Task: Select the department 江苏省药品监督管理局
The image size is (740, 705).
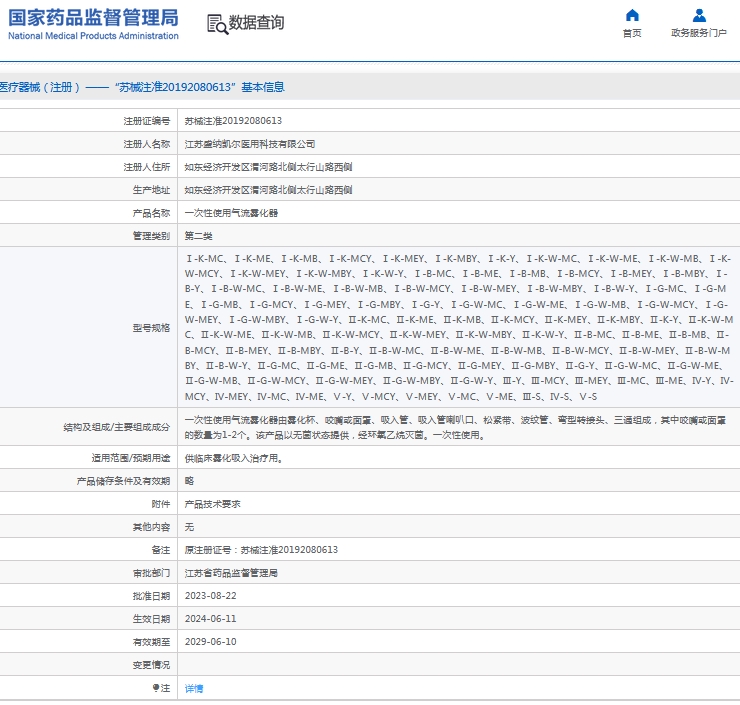Action: (231, 573)
